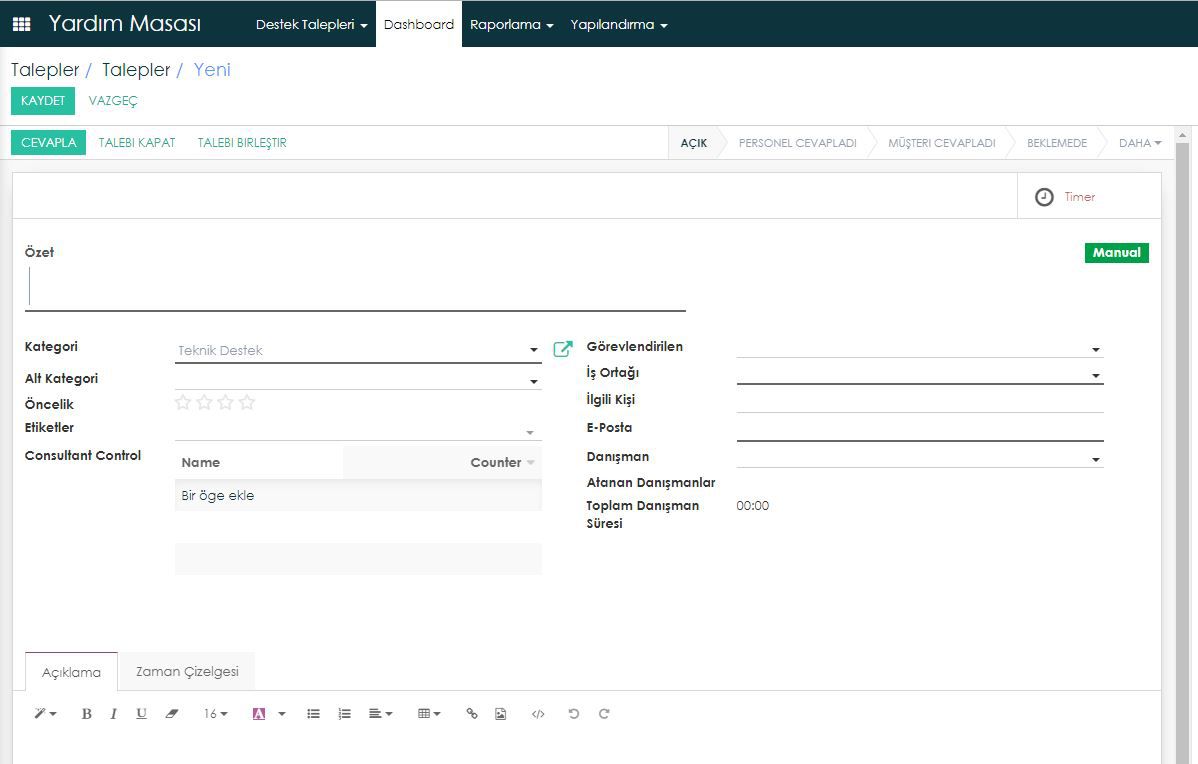Image resolution: width=1198 pixels, height=764 pixels.
Task: Click the green Manual badge
Action: point(1116,253)
